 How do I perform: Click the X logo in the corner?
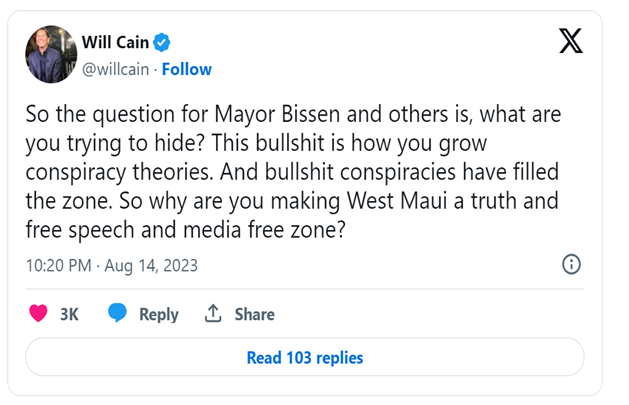coord(570,43)
